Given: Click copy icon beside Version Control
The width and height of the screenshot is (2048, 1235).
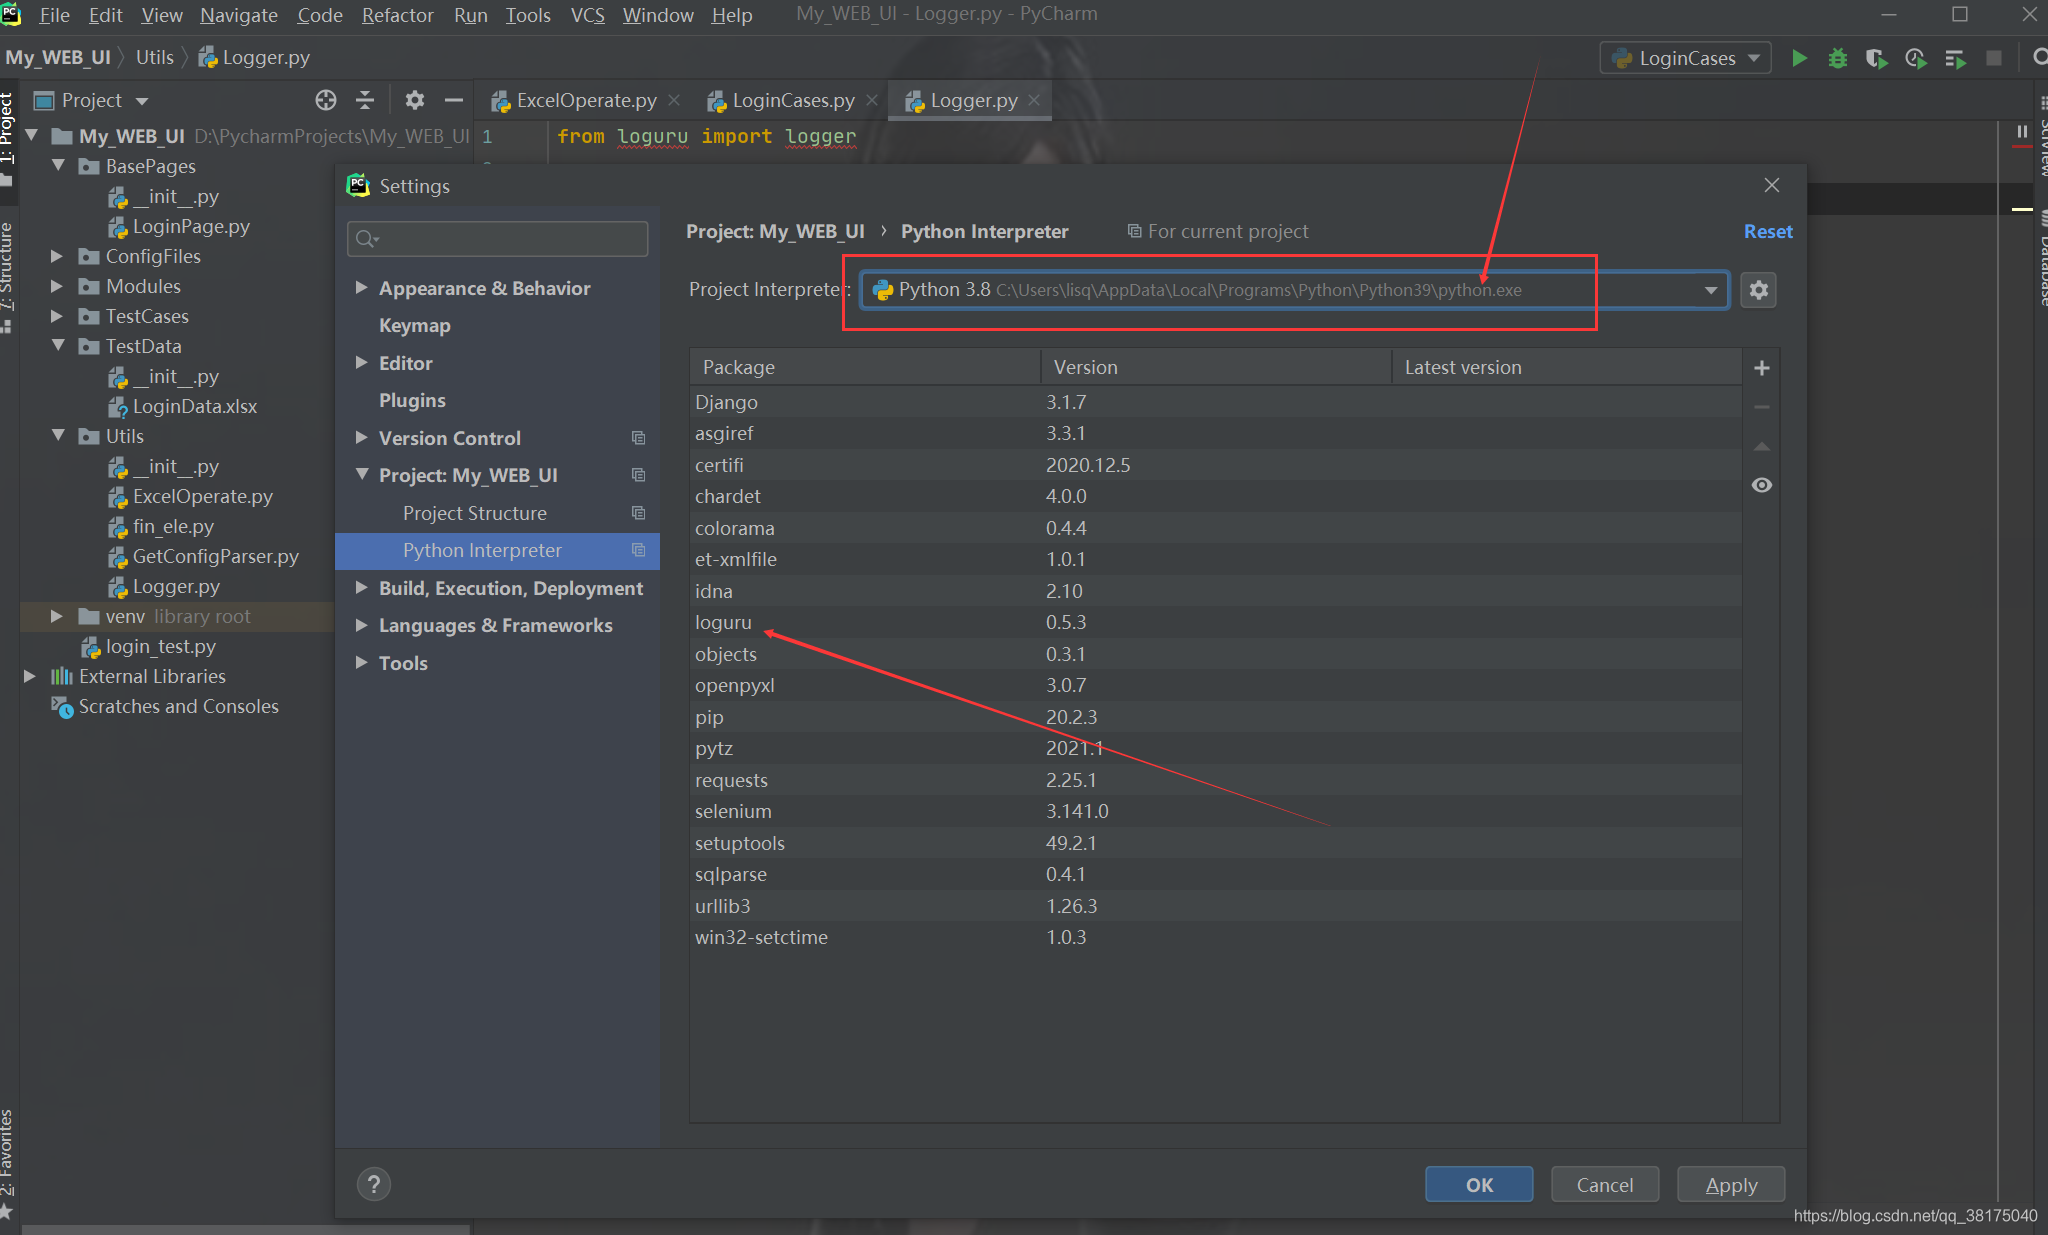Looking at the screenshot, I should click(638, 438).
